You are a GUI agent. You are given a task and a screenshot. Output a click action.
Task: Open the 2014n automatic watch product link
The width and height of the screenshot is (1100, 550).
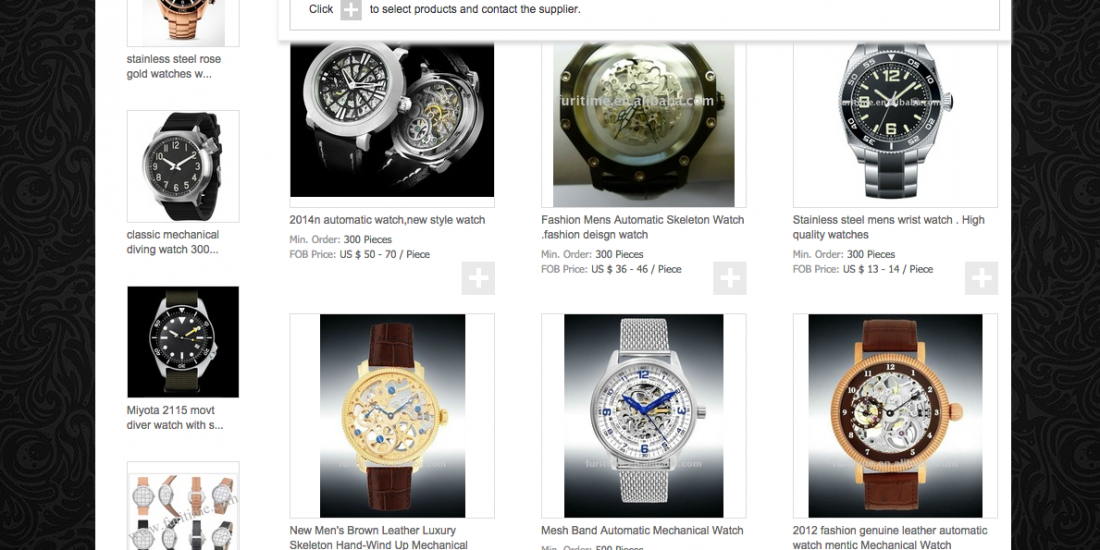[x=387, y=220]
